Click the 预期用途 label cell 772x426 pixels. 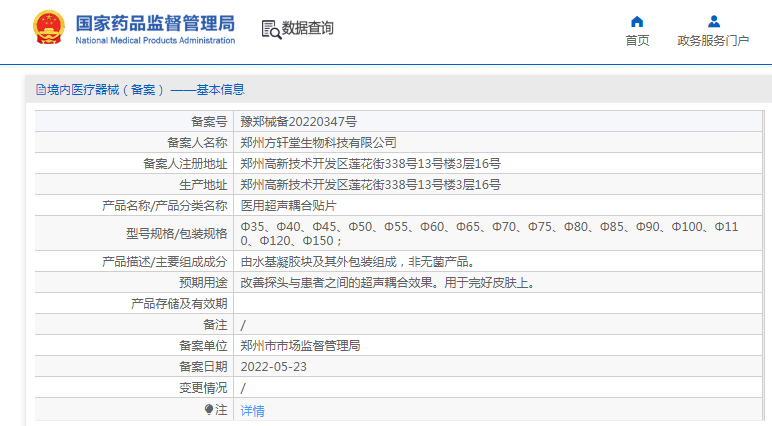click(134, 283)
